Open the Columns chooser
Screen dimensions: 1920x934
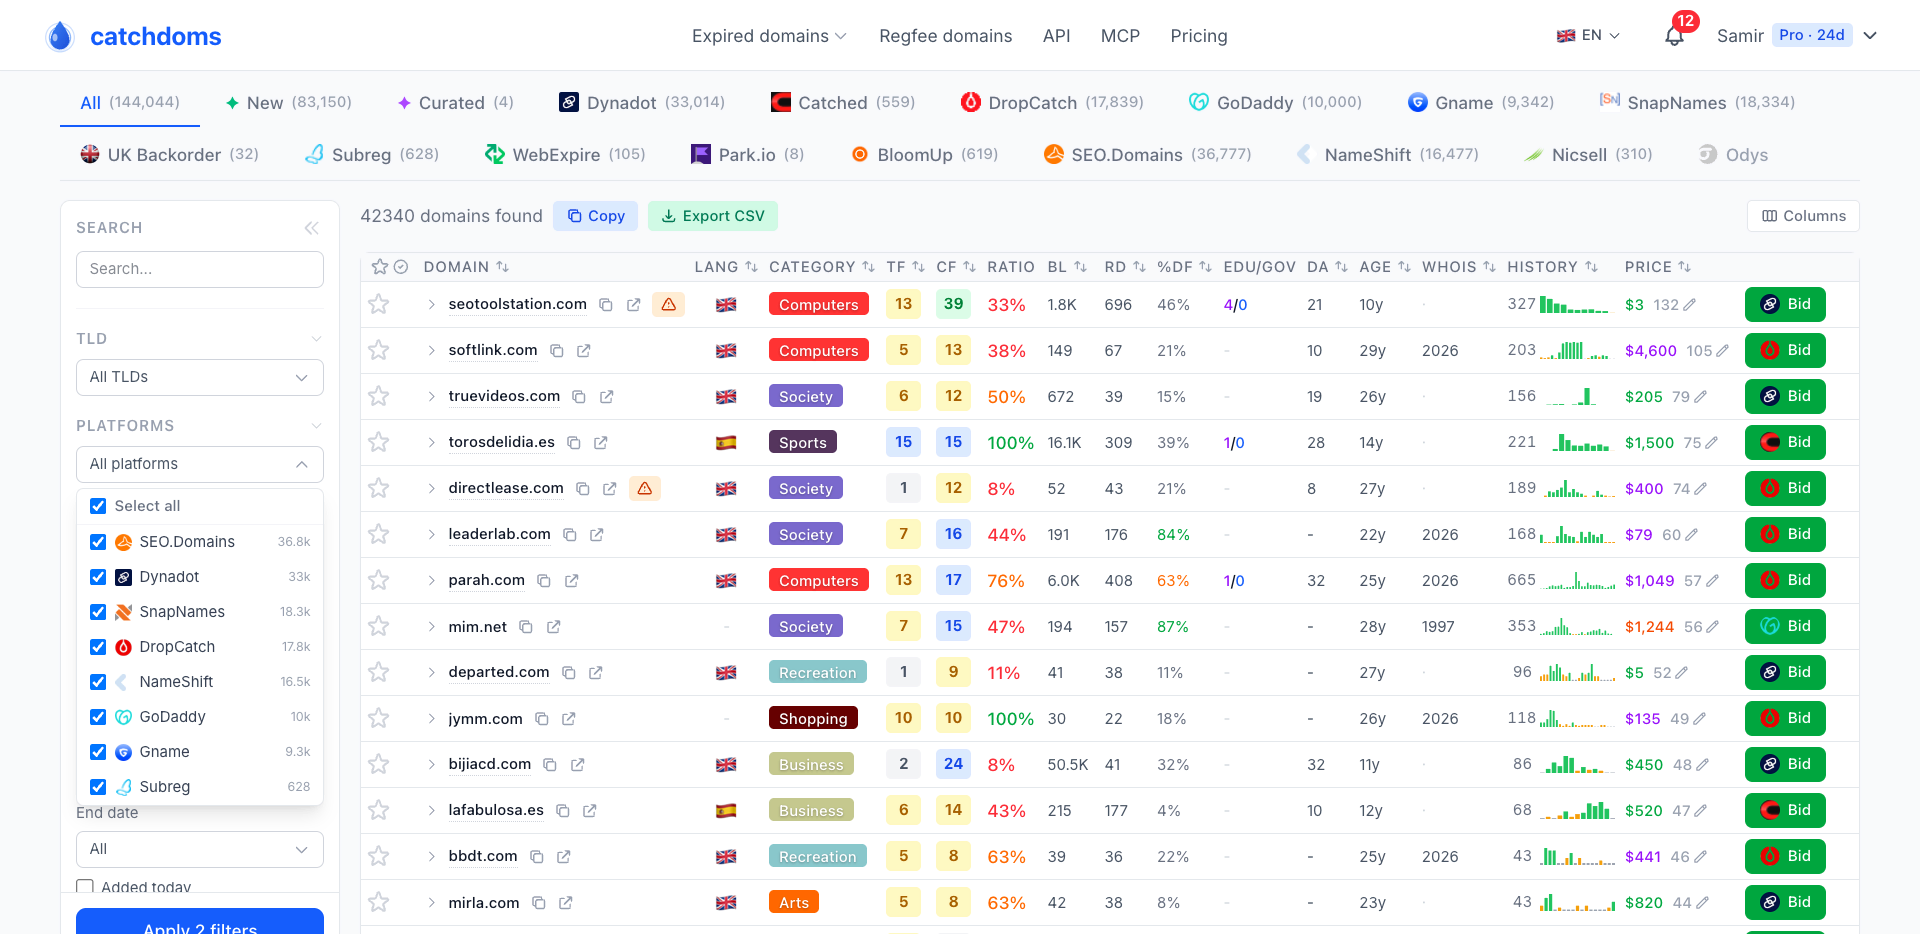(1803, 216)
